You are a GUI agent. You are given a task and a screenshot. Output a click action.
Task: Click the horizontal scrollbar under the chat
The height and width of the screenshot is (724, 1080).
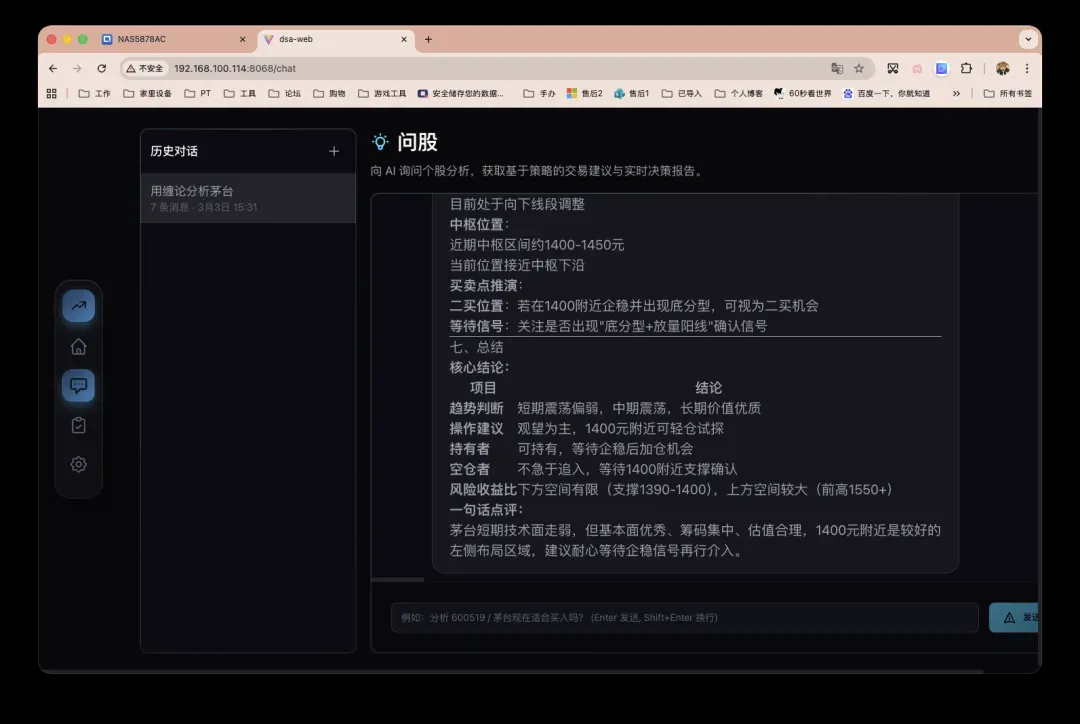pos(398,579)
